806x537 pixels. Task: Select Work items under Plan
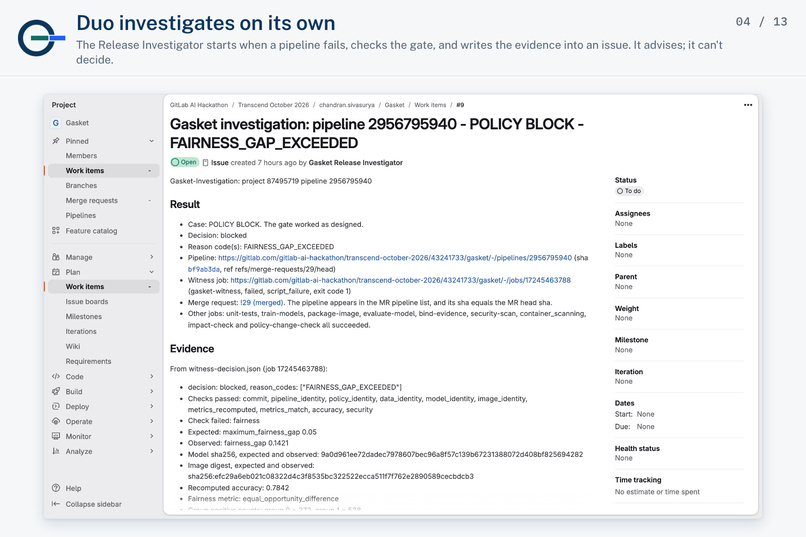(x=104, y=287)
